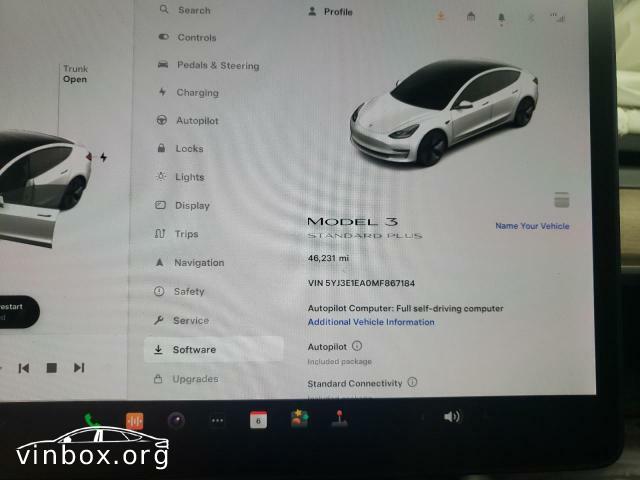Screen dimensions: 640x480
Task: Skip to next media track
Action: tap(79, 368)
